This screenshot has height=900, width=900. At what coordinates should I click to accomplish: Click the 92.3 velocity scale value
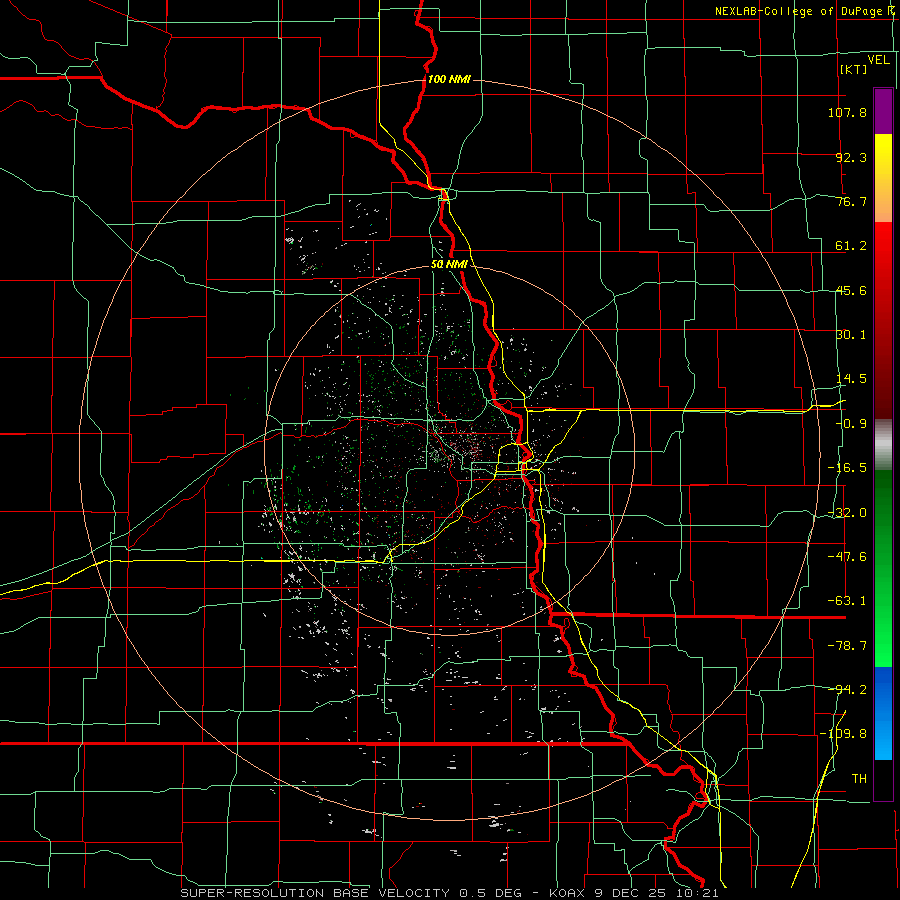[x=851, y=157]
